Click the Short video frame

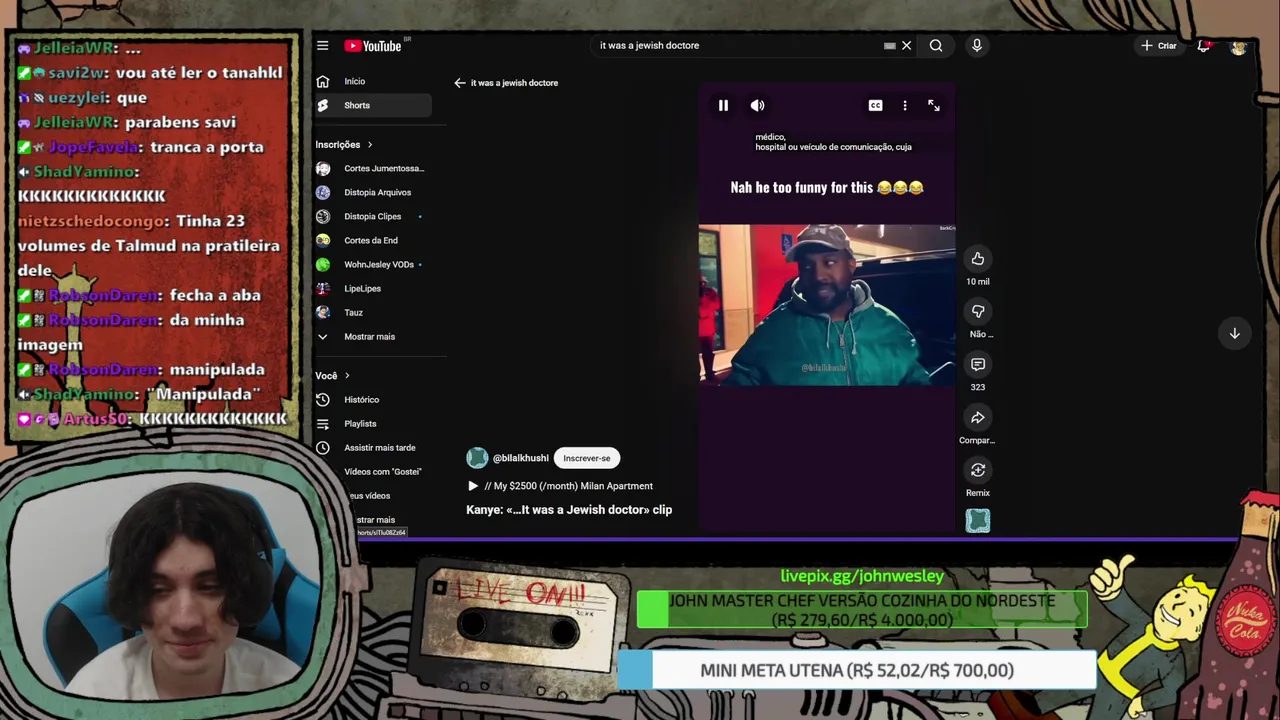(x=827, y=305)
